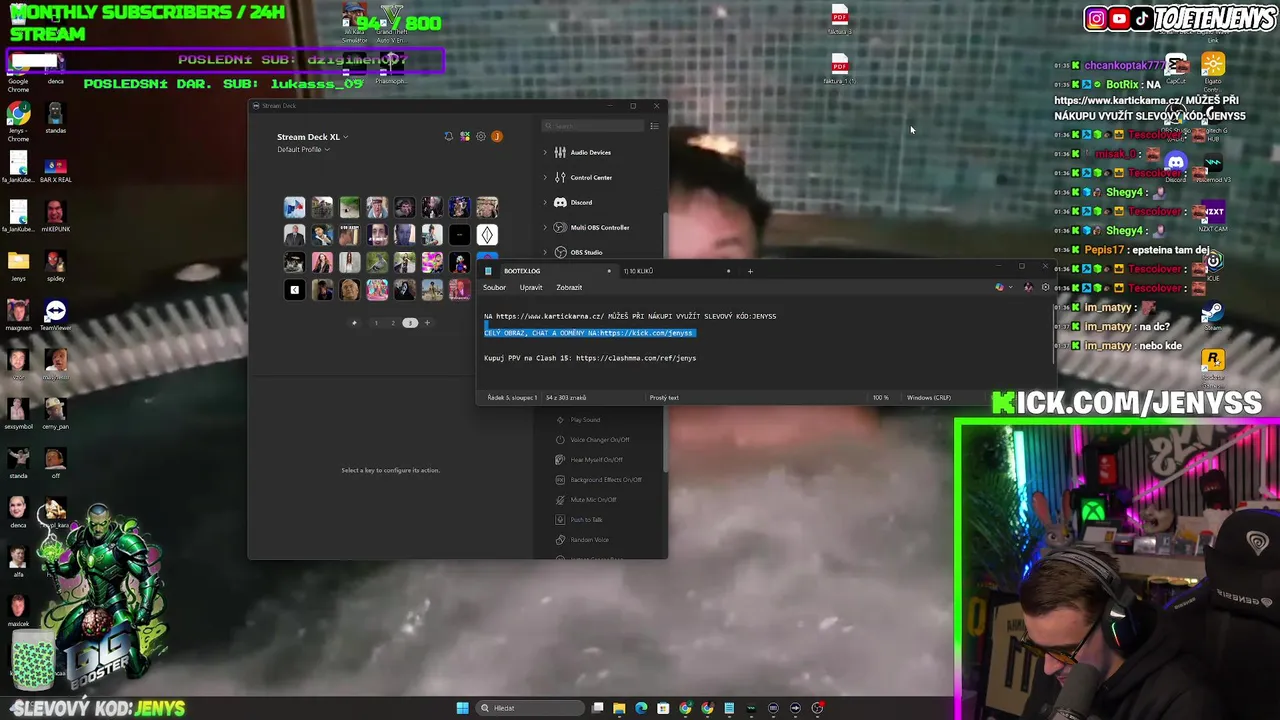The width and height of the screenshot is (1280, 720).
Task: Click the Audio Devices mixer icon
Action: (x=560, y=152)
